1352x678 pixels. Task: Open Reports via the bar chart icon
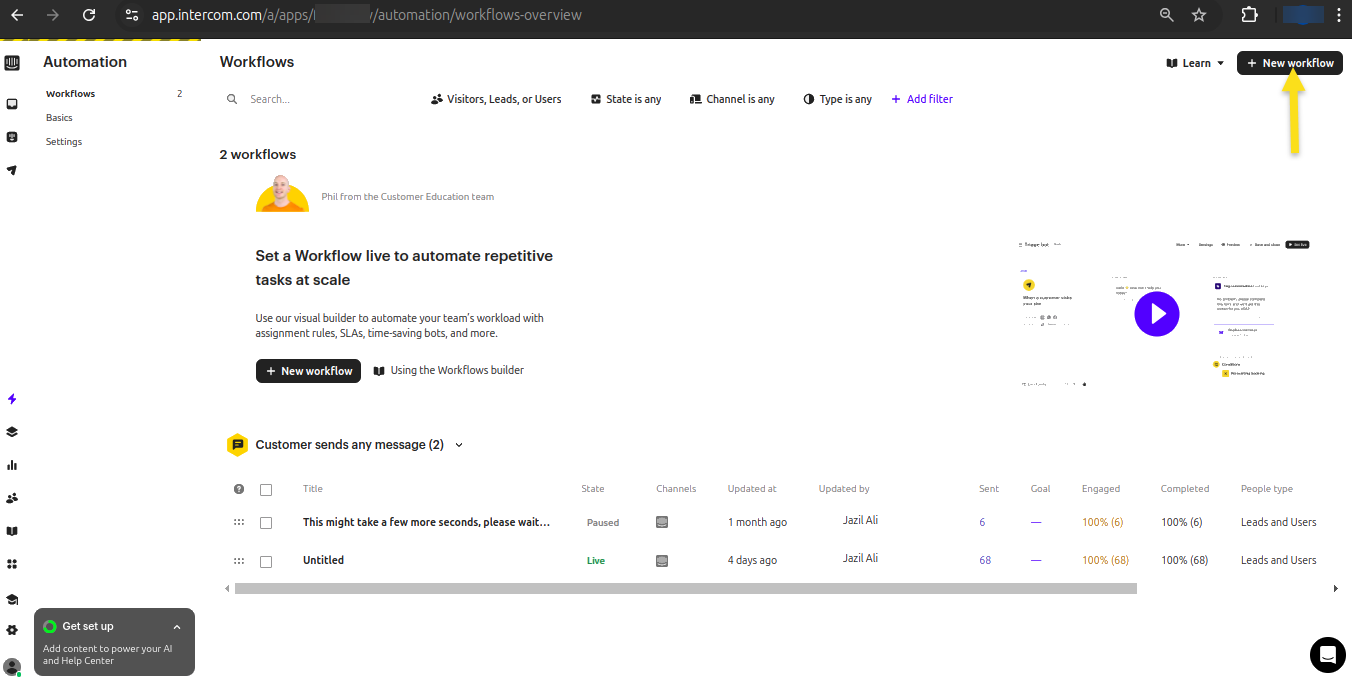pyautogui.click(x=12, y=465)
